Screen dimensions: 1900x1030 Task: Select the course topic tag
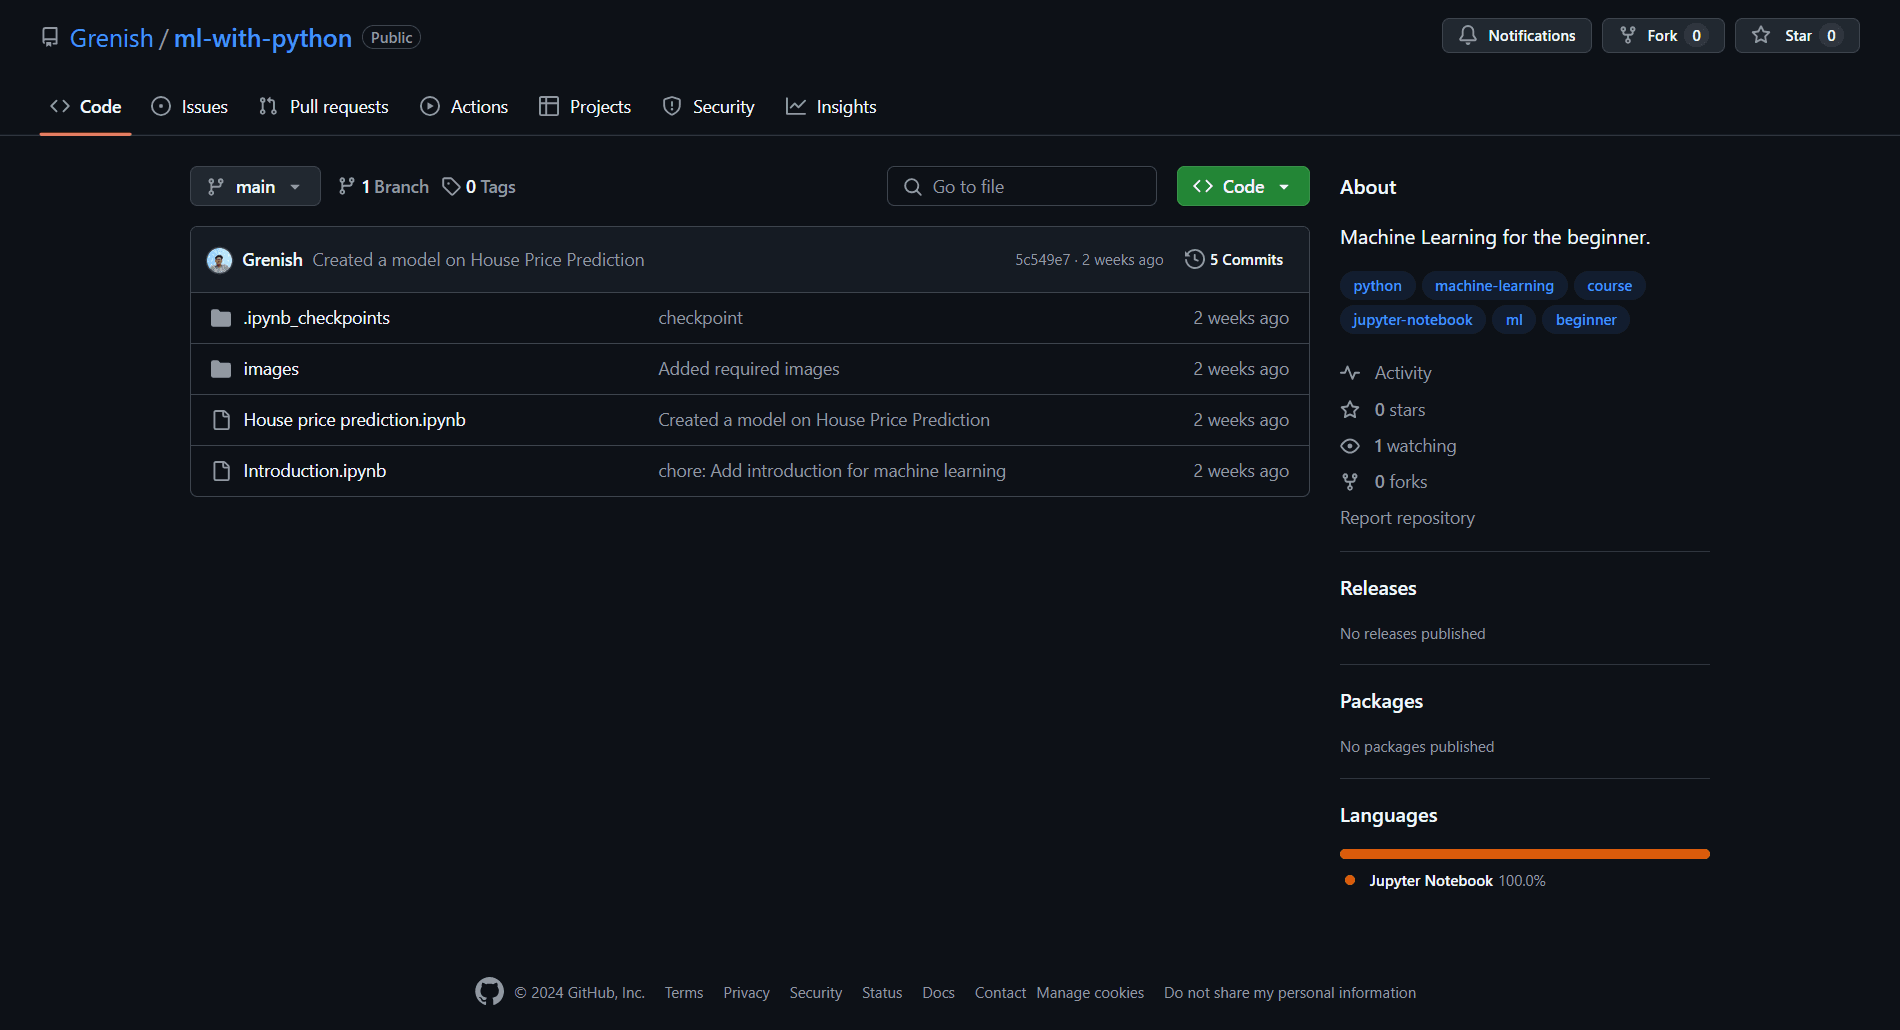(x=1609, y=286)
